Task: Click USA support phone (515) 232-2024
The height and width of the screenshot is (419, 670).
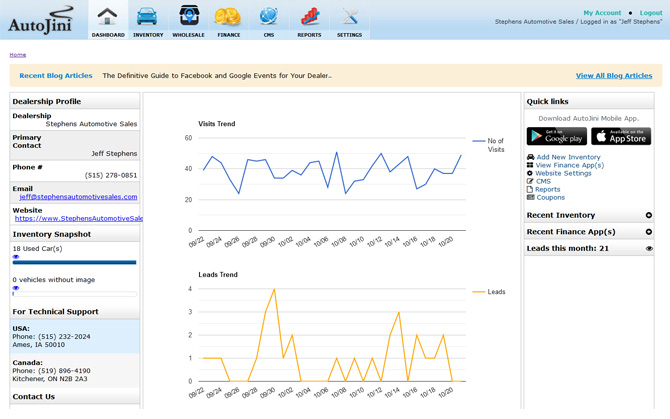Action: click(64, 337)
